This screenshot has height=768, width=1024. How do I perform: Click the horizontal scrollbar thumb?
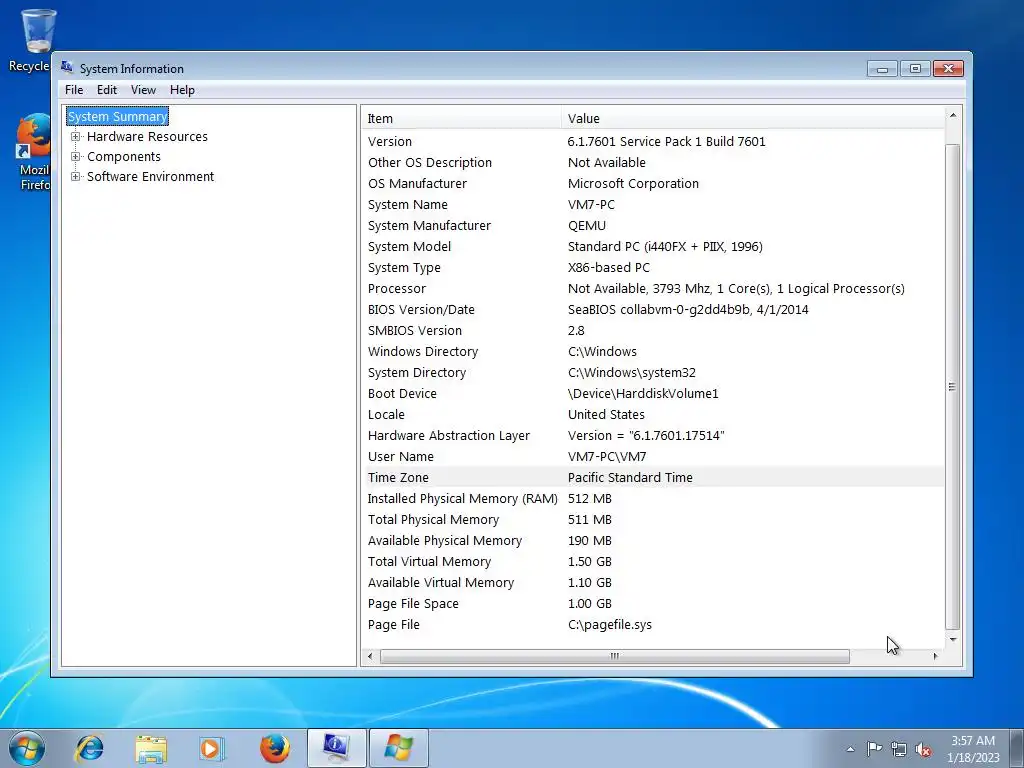[615, 656]
